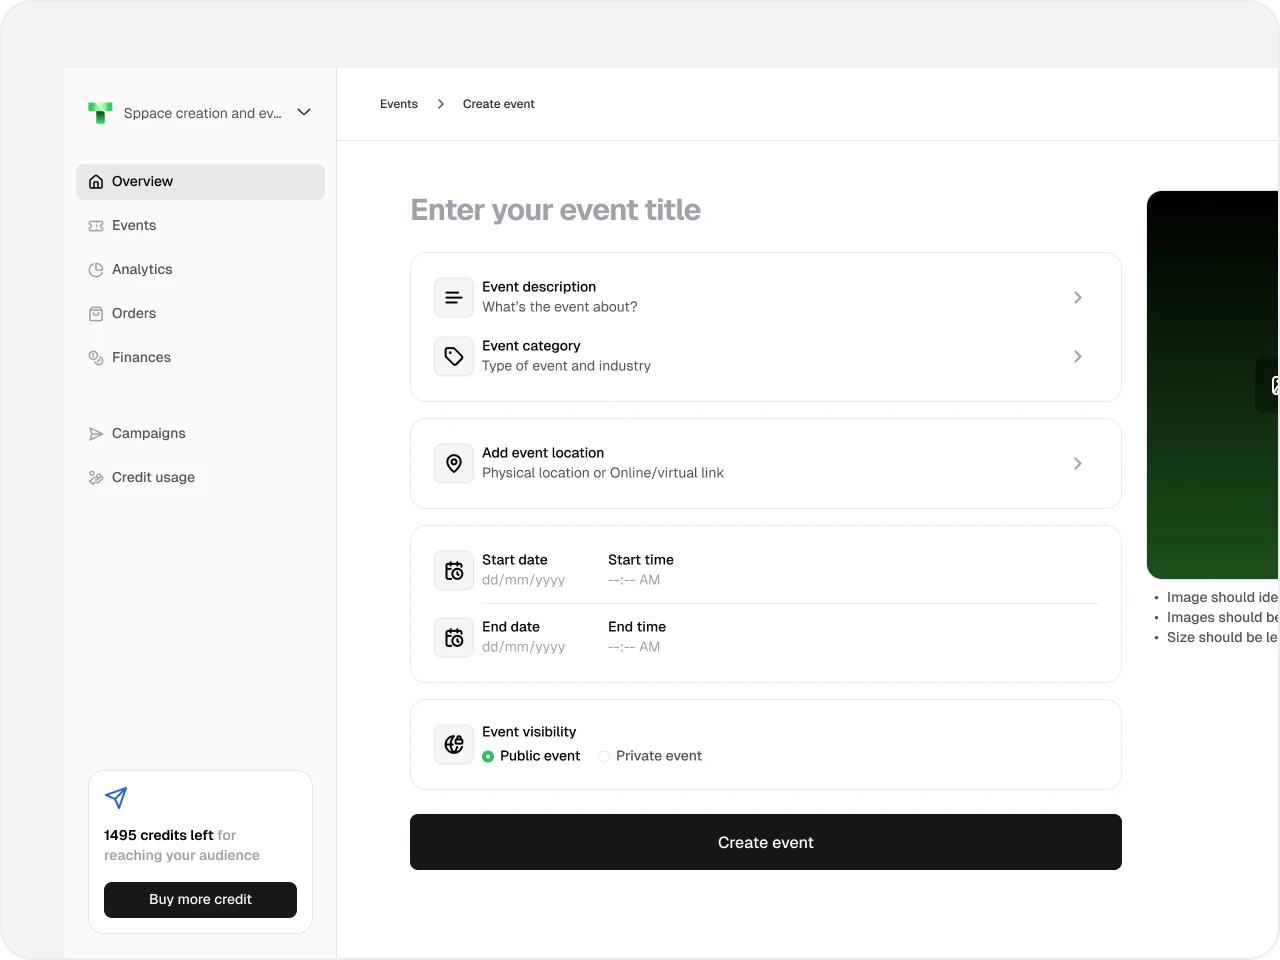1280x960 pixels.
Task: Click the green Sppace logo icon
Action: tap(100, 113)
